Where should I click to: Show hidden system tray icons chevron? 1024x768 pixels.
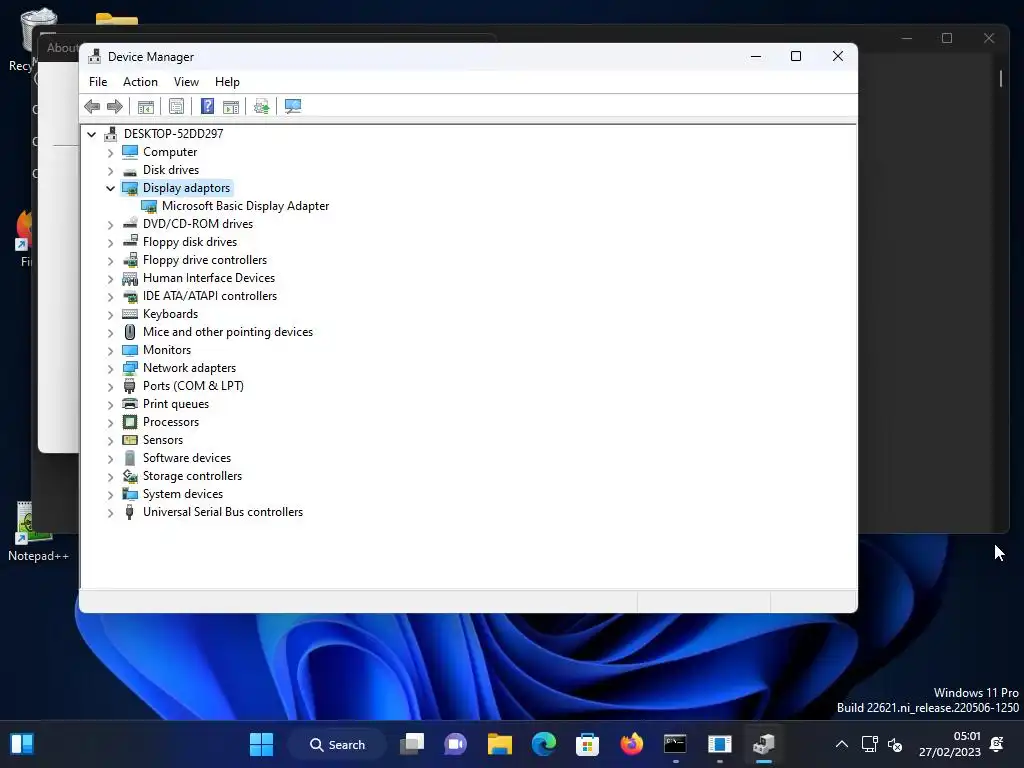coord(842,744)
